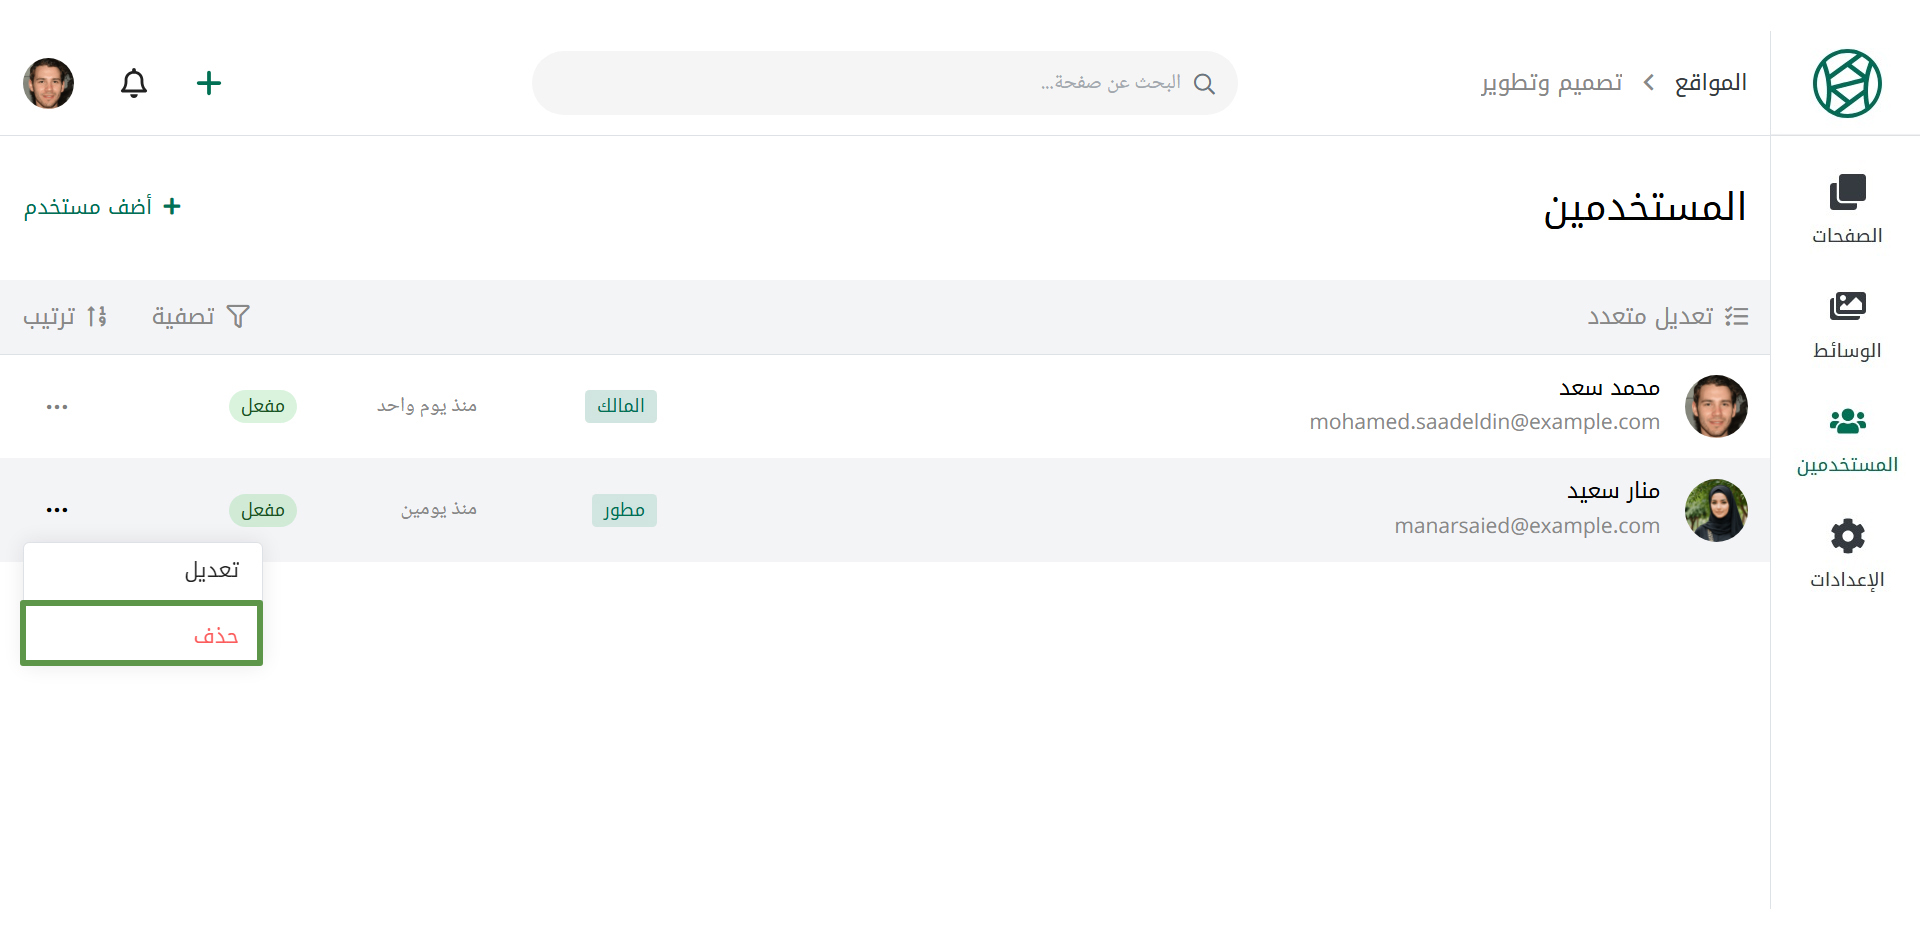Viewport: 1920px width, 940px height.
Task: Enable تعديل متعدد multi-edit mode
Action: 1668,316
